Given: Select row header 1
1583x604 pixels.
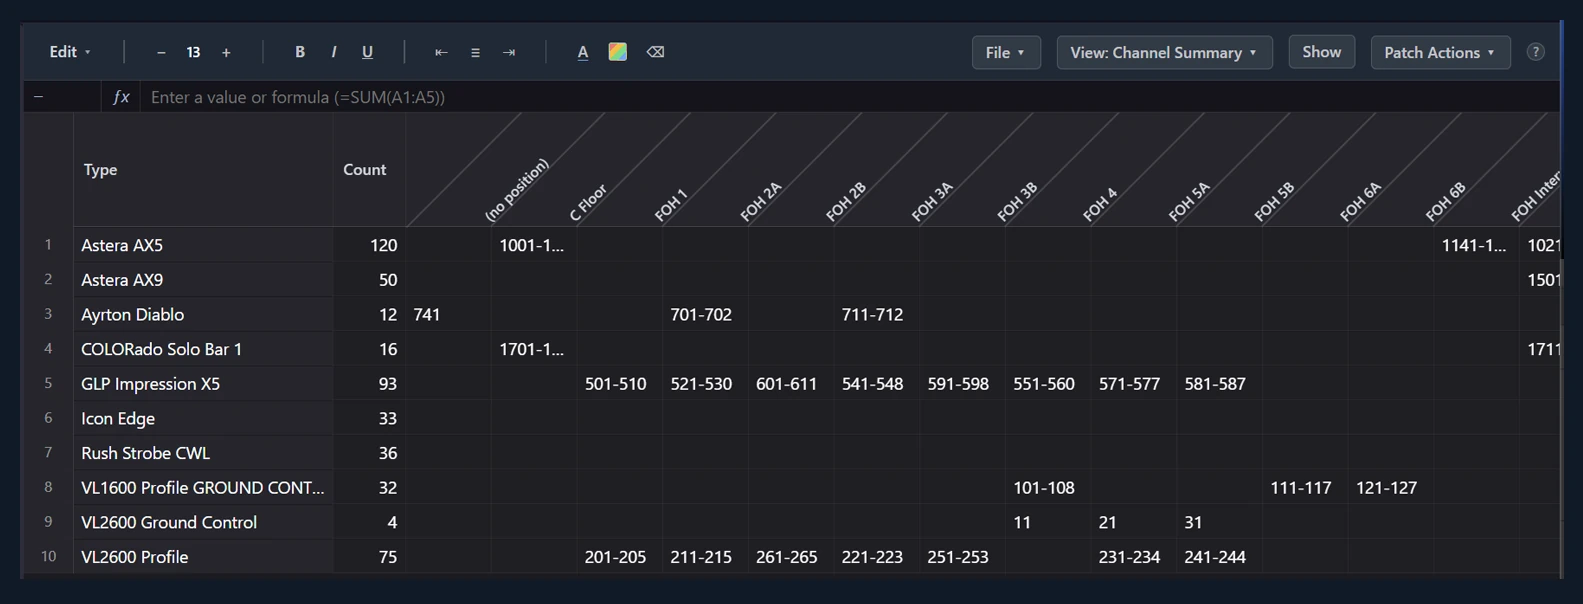Looking at the screenshot, I should click(x=48, y=245).
